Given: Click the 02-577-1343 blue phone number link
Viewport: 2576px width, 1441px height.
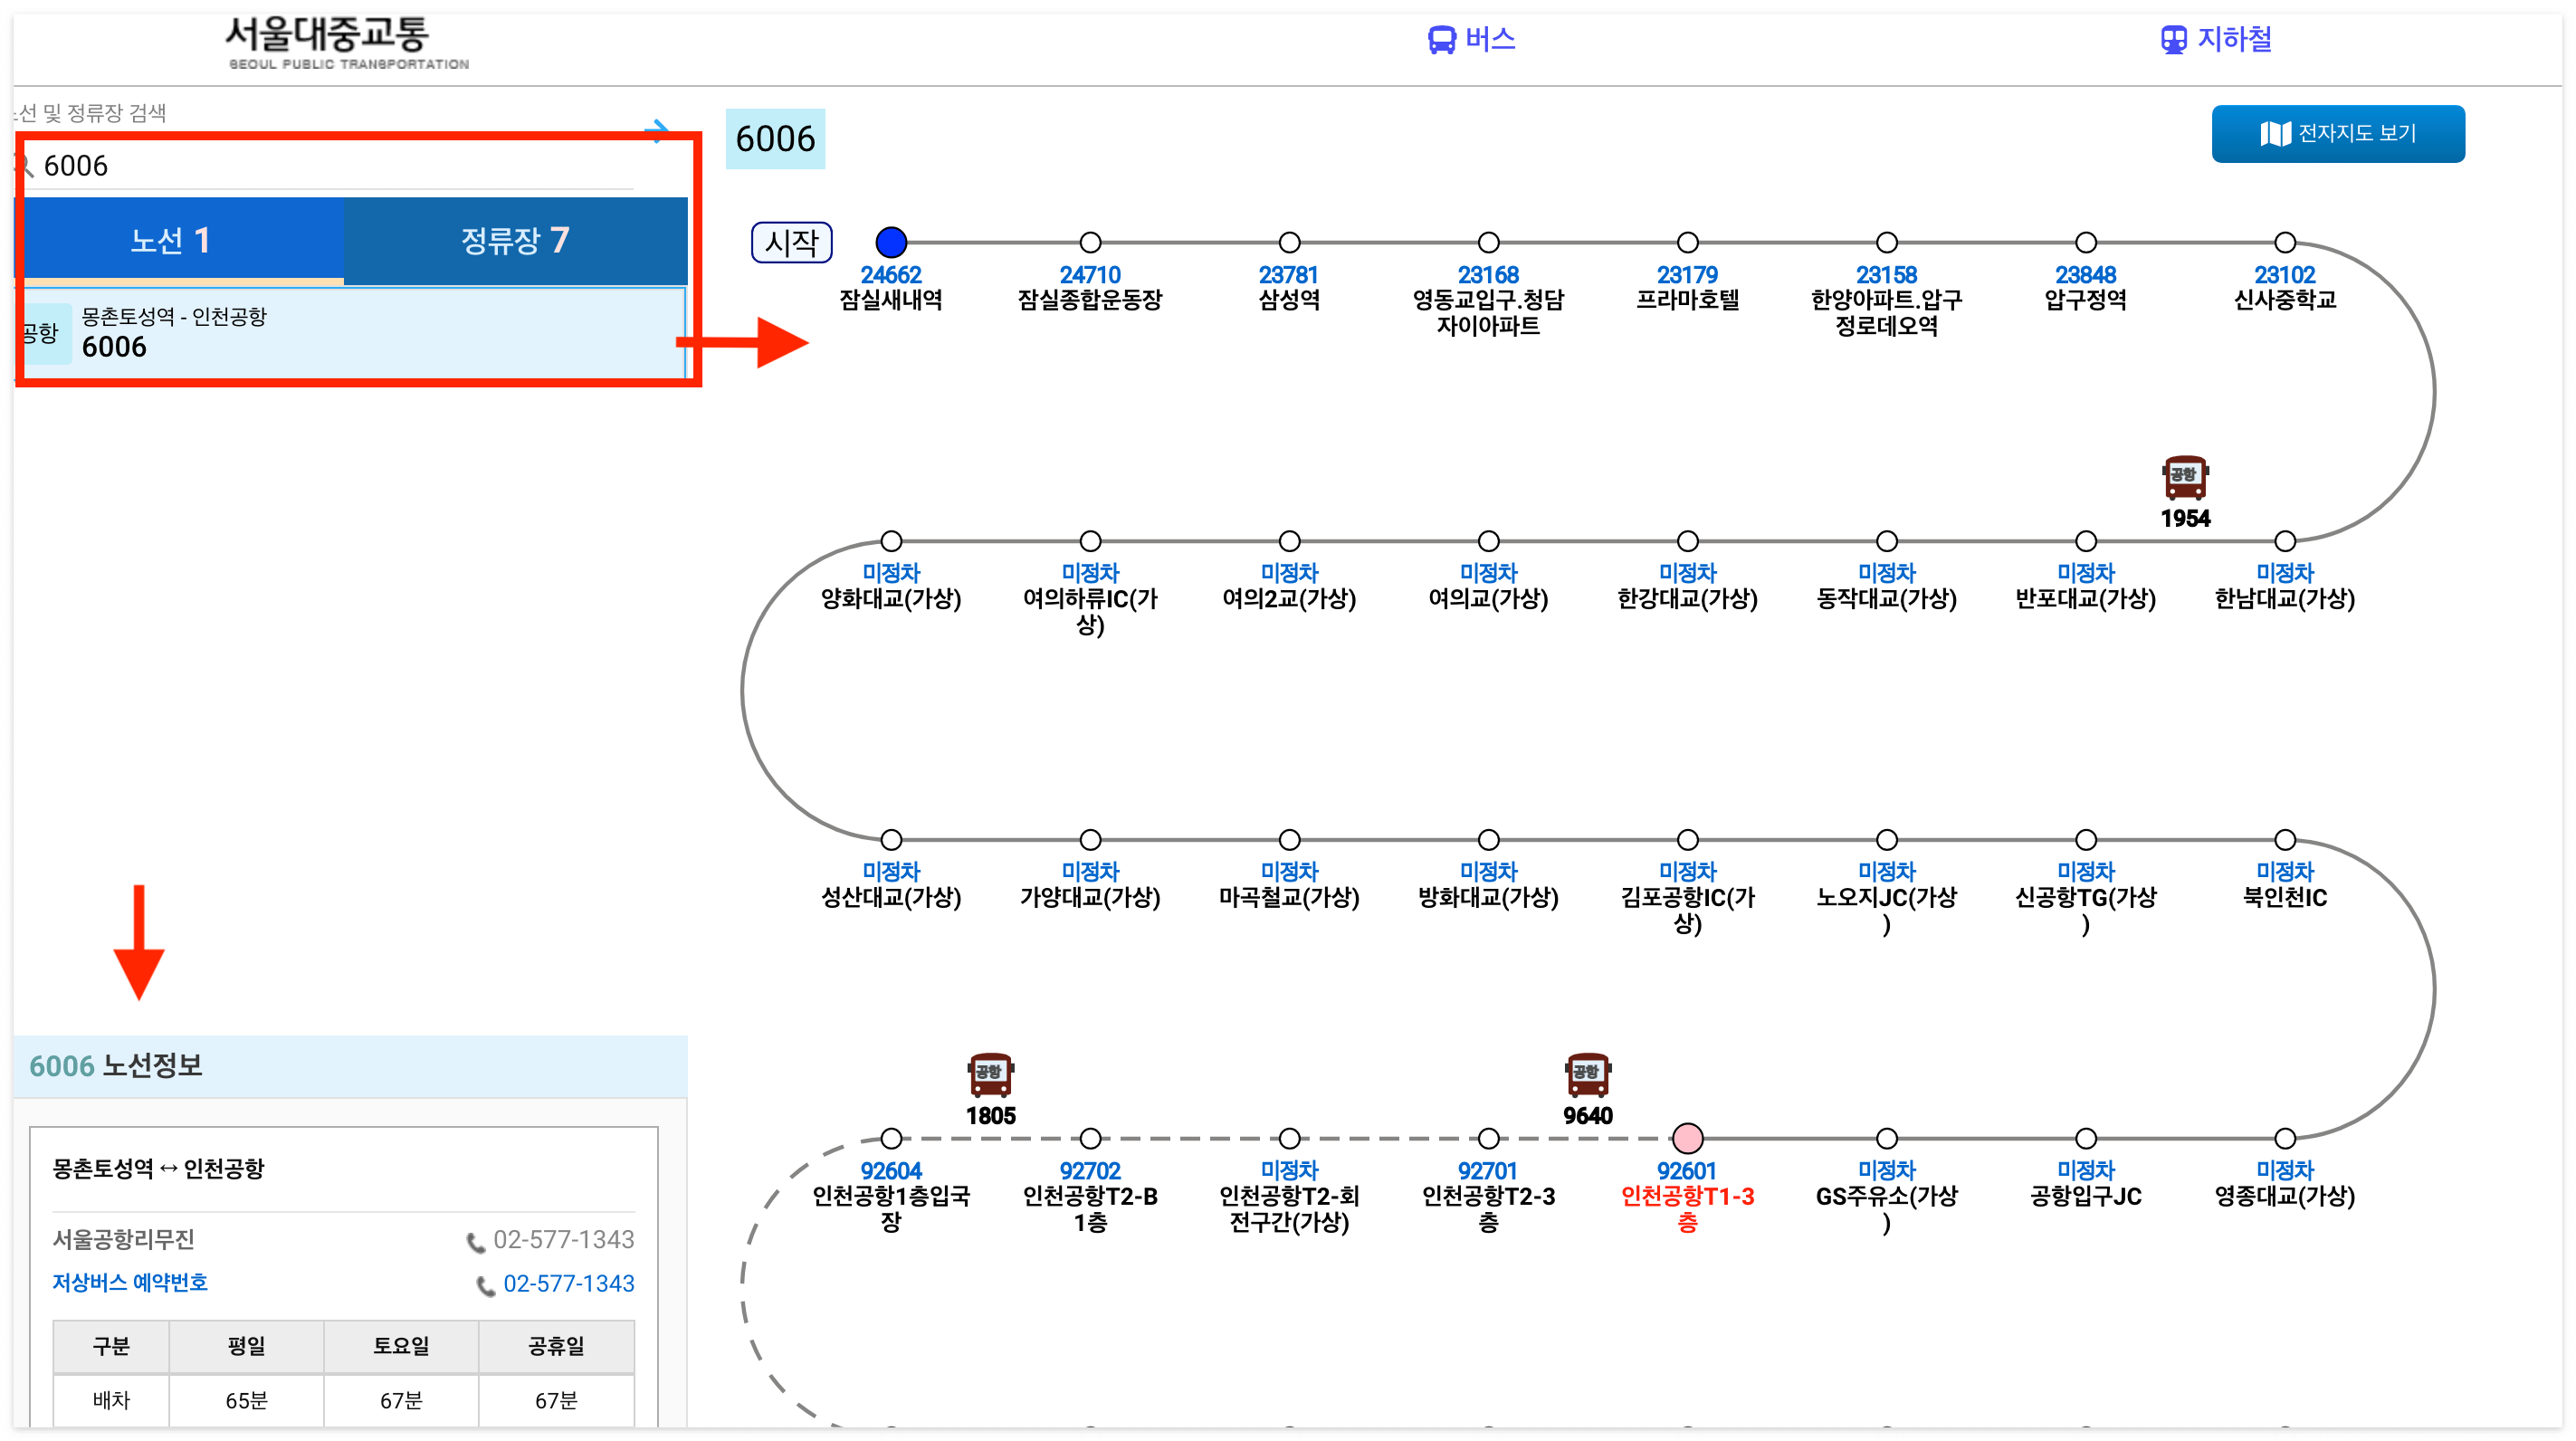Looking at the screenshot, I should click(x=568, y=1283).
